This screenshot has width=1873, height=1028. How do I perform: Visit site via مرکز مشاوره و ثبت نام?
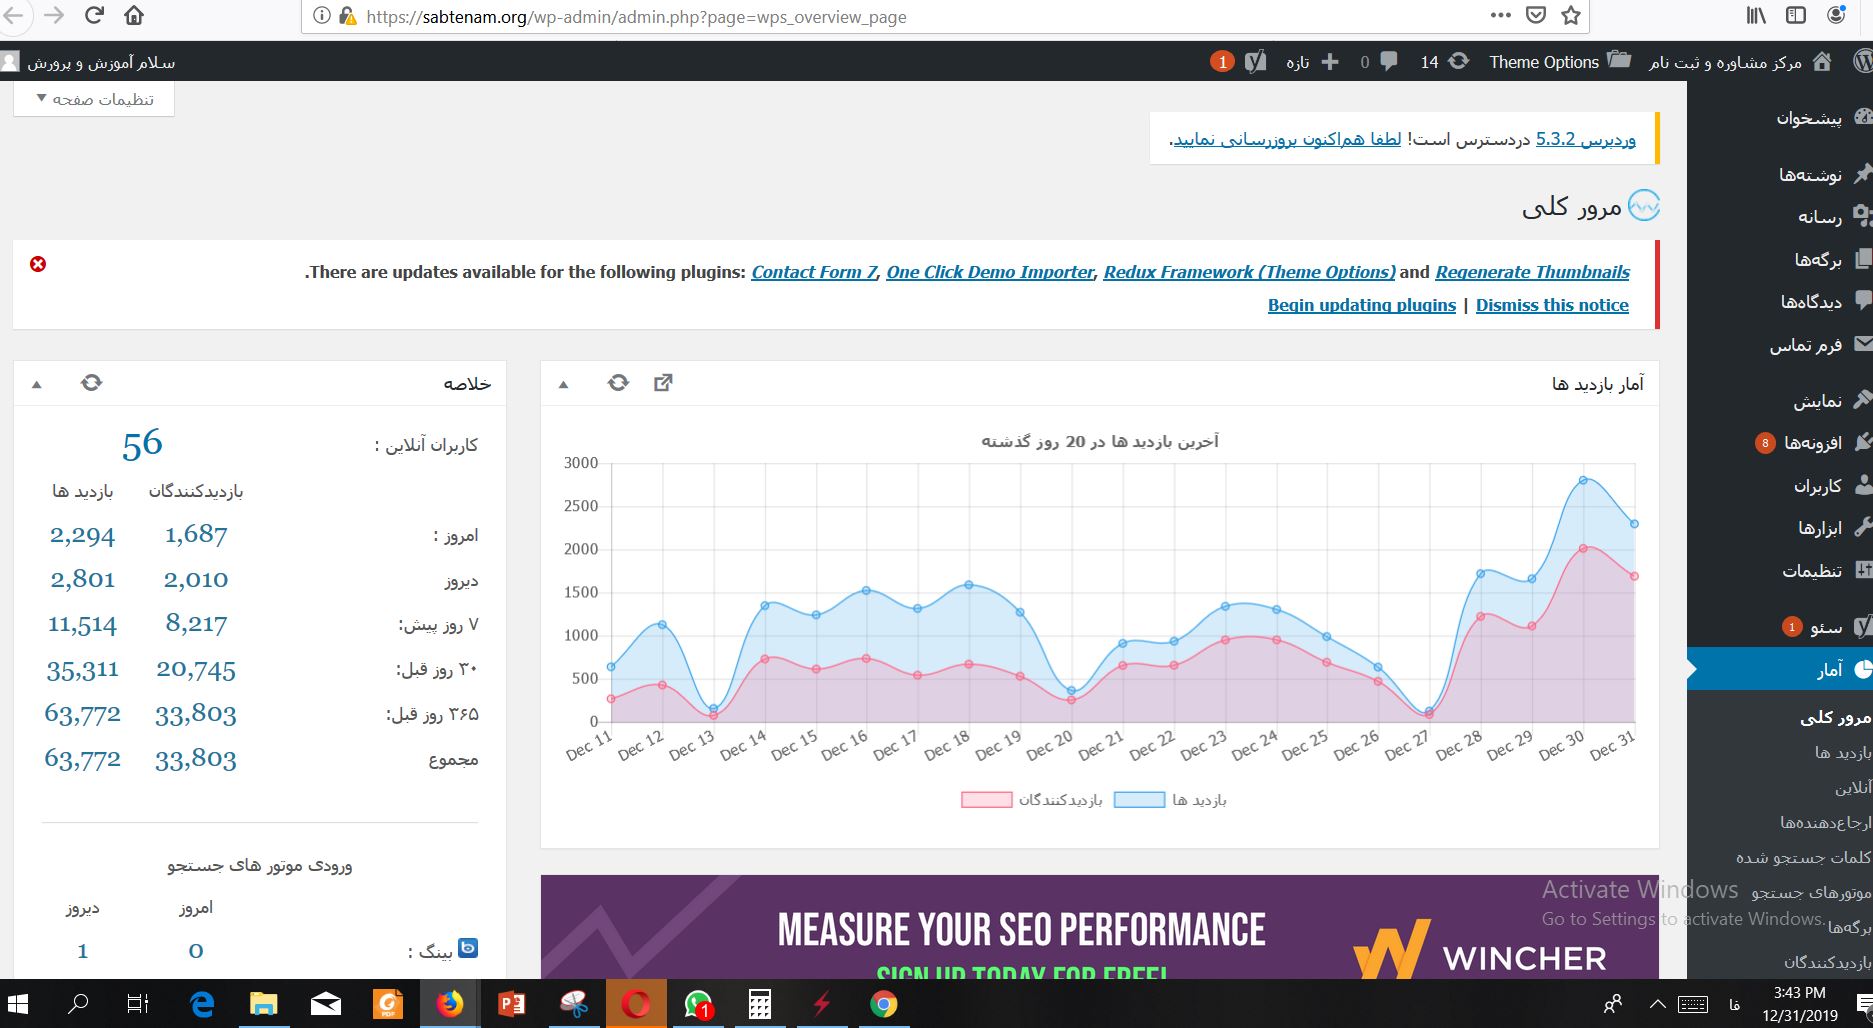click(1739, 62)
